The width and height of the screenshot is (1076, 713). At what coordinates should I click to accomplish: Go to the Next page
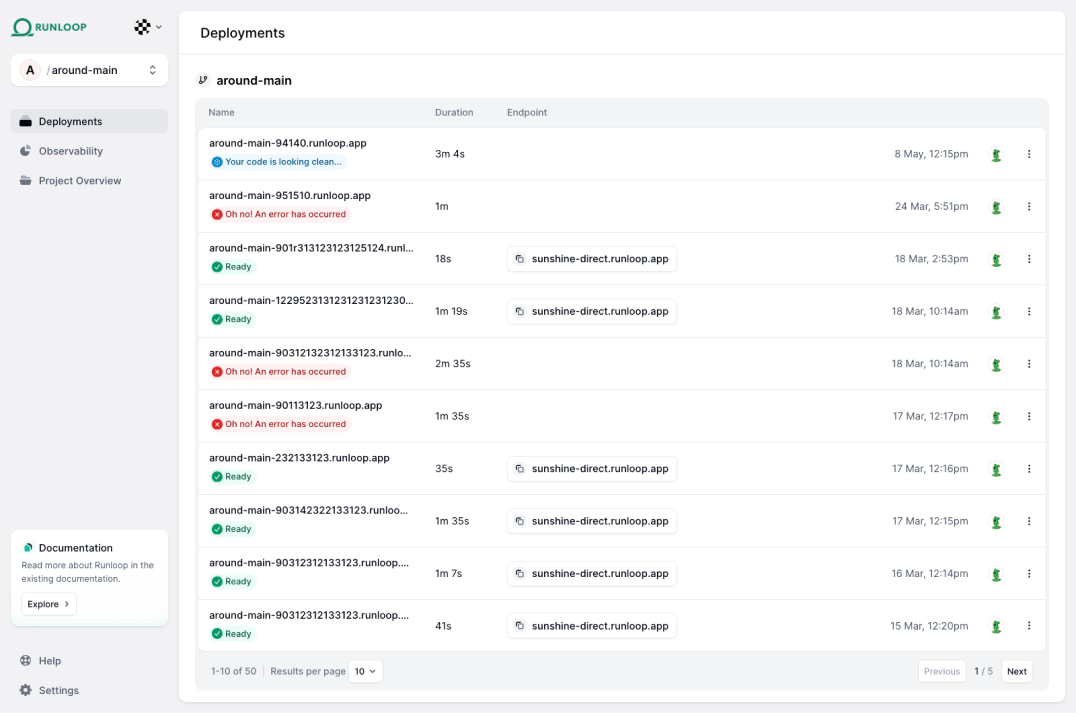coord(1016,671)
